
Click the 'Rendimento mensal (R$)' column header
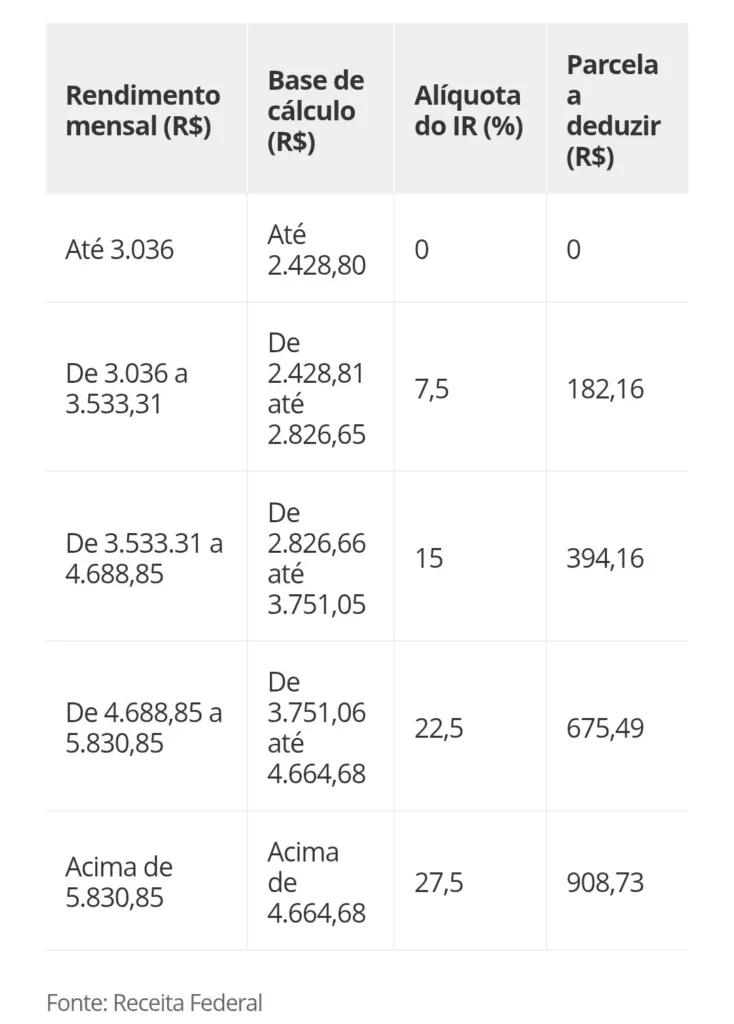coord(143,110)
